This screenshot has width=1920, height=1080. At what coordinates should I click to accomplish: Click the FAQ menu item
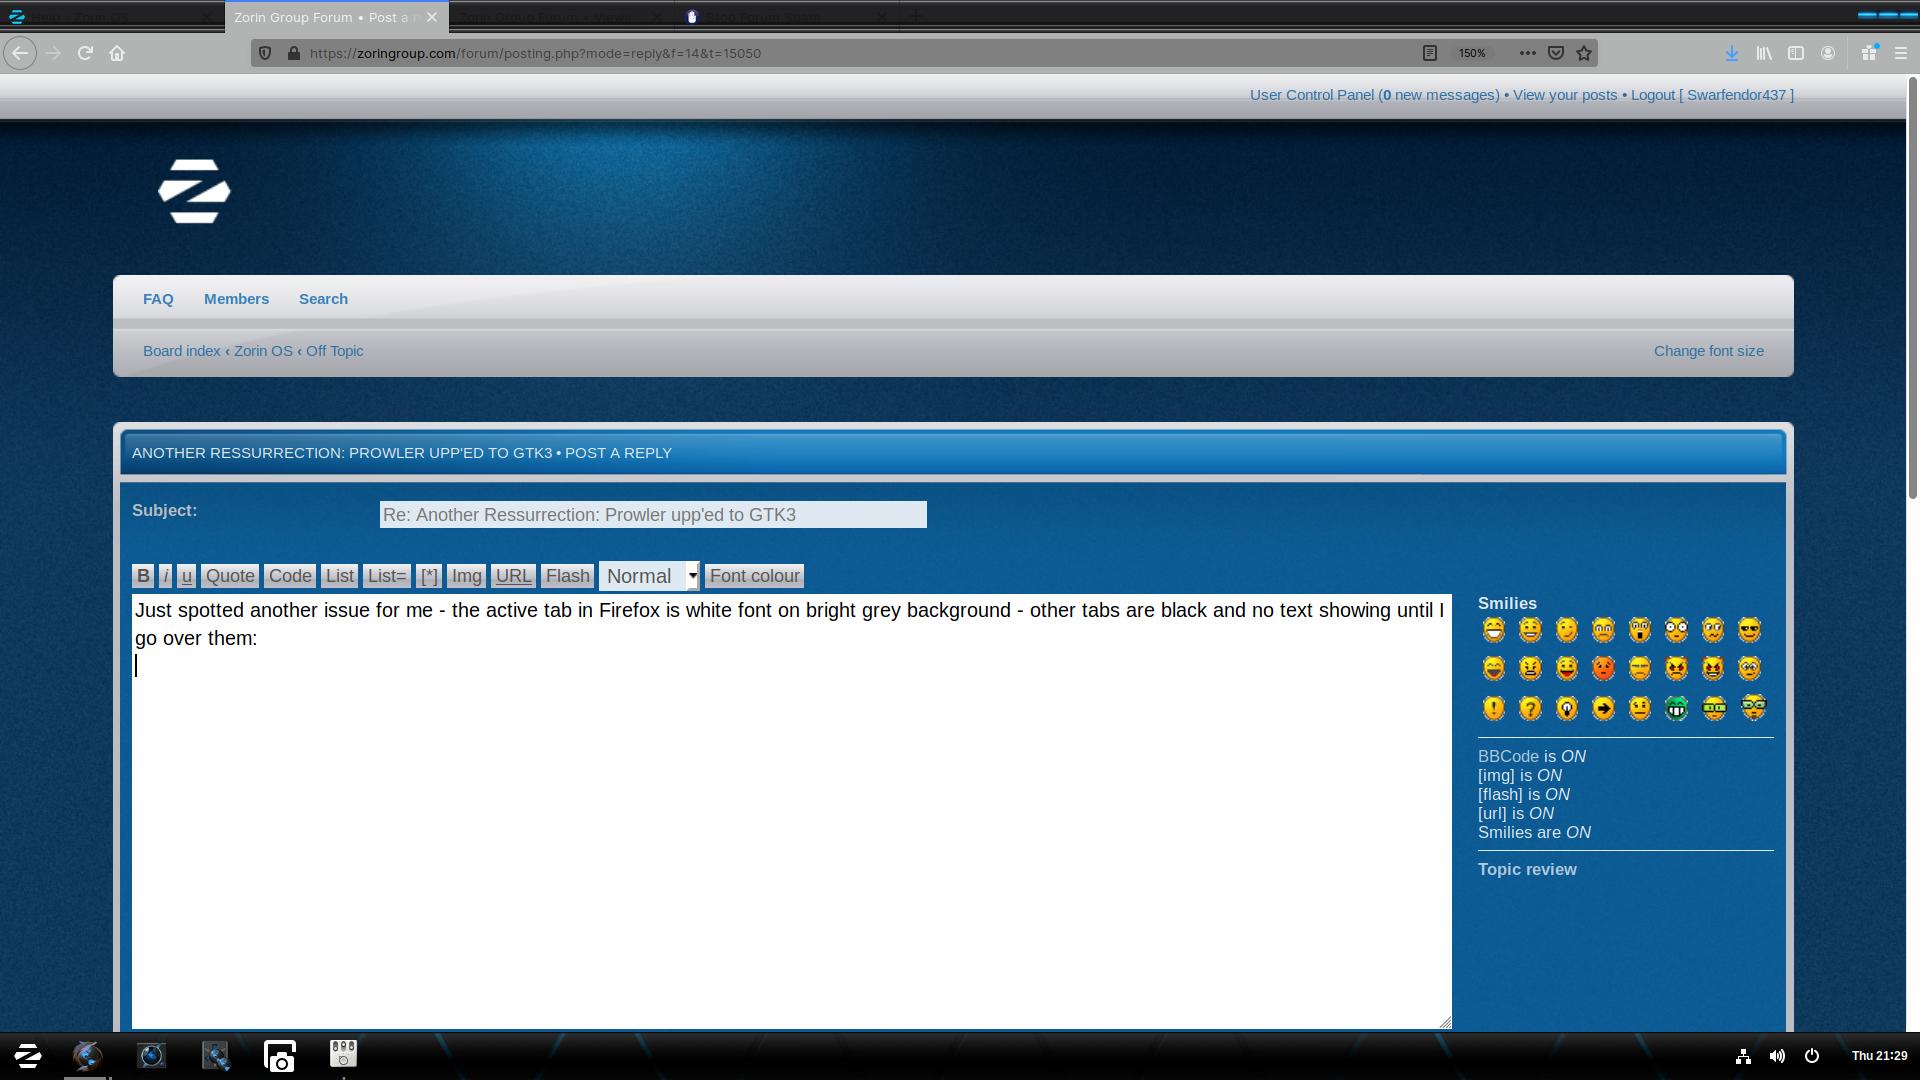coord(158,298)
